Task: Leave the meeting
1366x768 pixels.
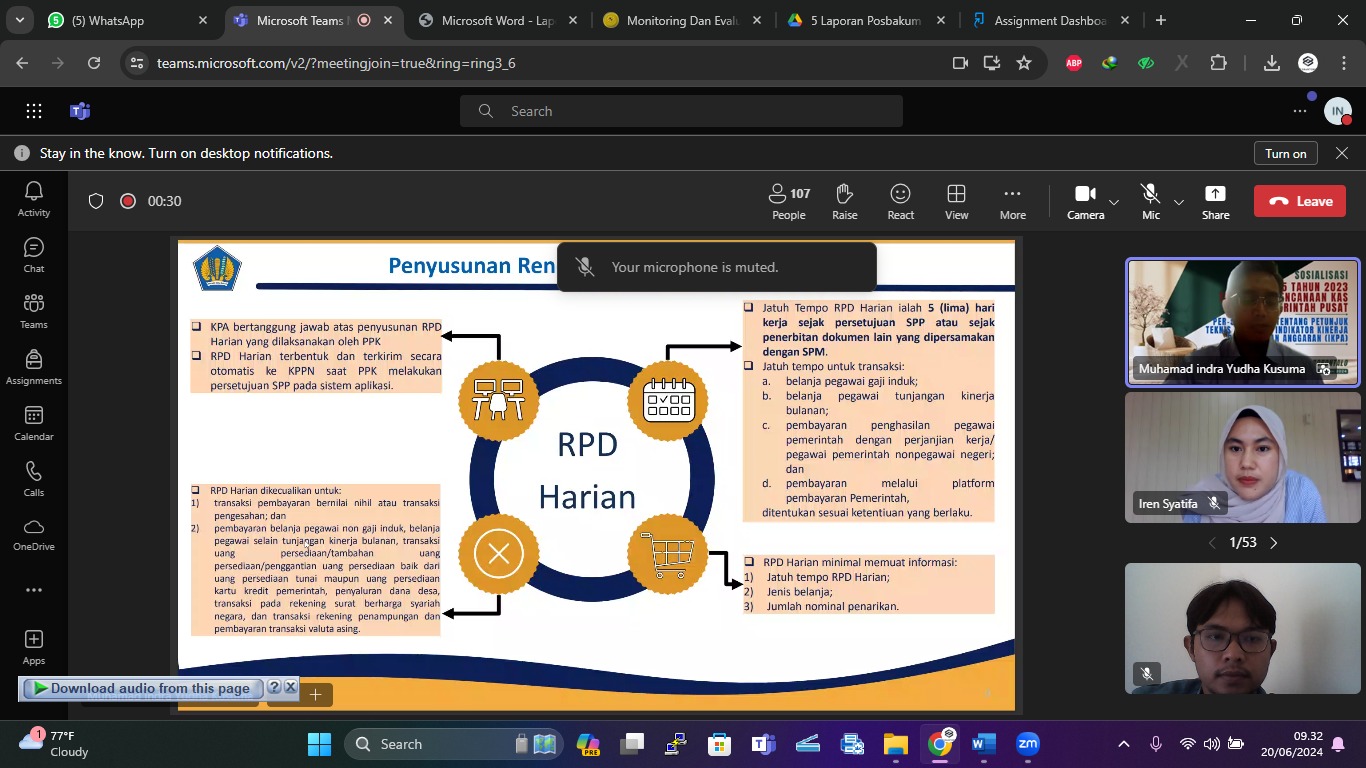Action: tap(1300, 201)
